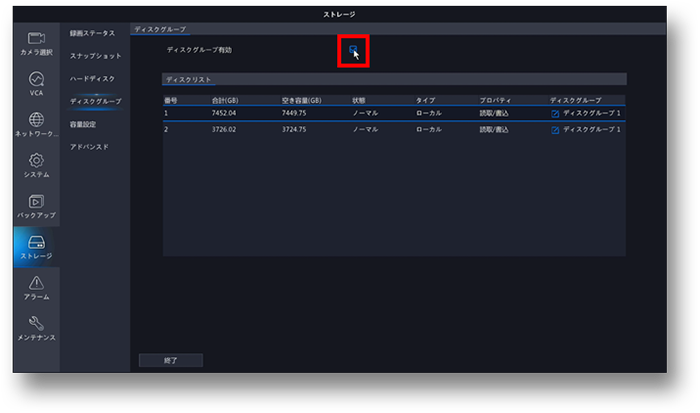
Task: Open the アドバンスド submenu
Action: (x=89, y=147)
